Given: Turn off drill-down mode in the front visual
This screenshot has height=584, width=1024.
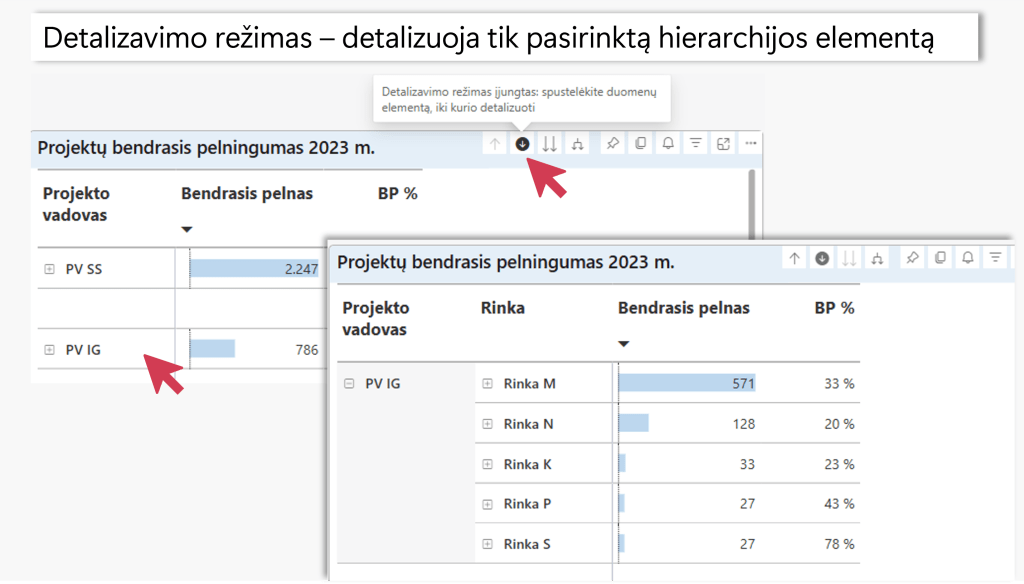Looking at the screenshot, I should (822, 258).
